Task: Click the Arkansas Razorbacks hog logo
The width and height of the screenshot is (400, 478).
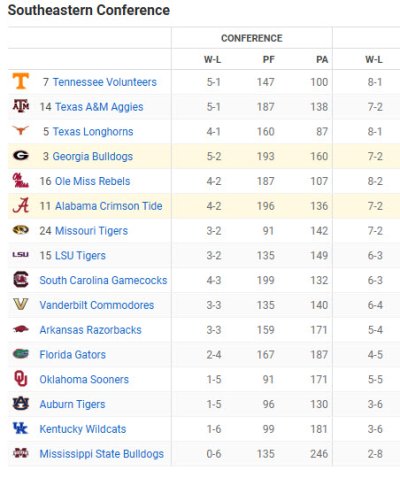Action: (21, 329)
